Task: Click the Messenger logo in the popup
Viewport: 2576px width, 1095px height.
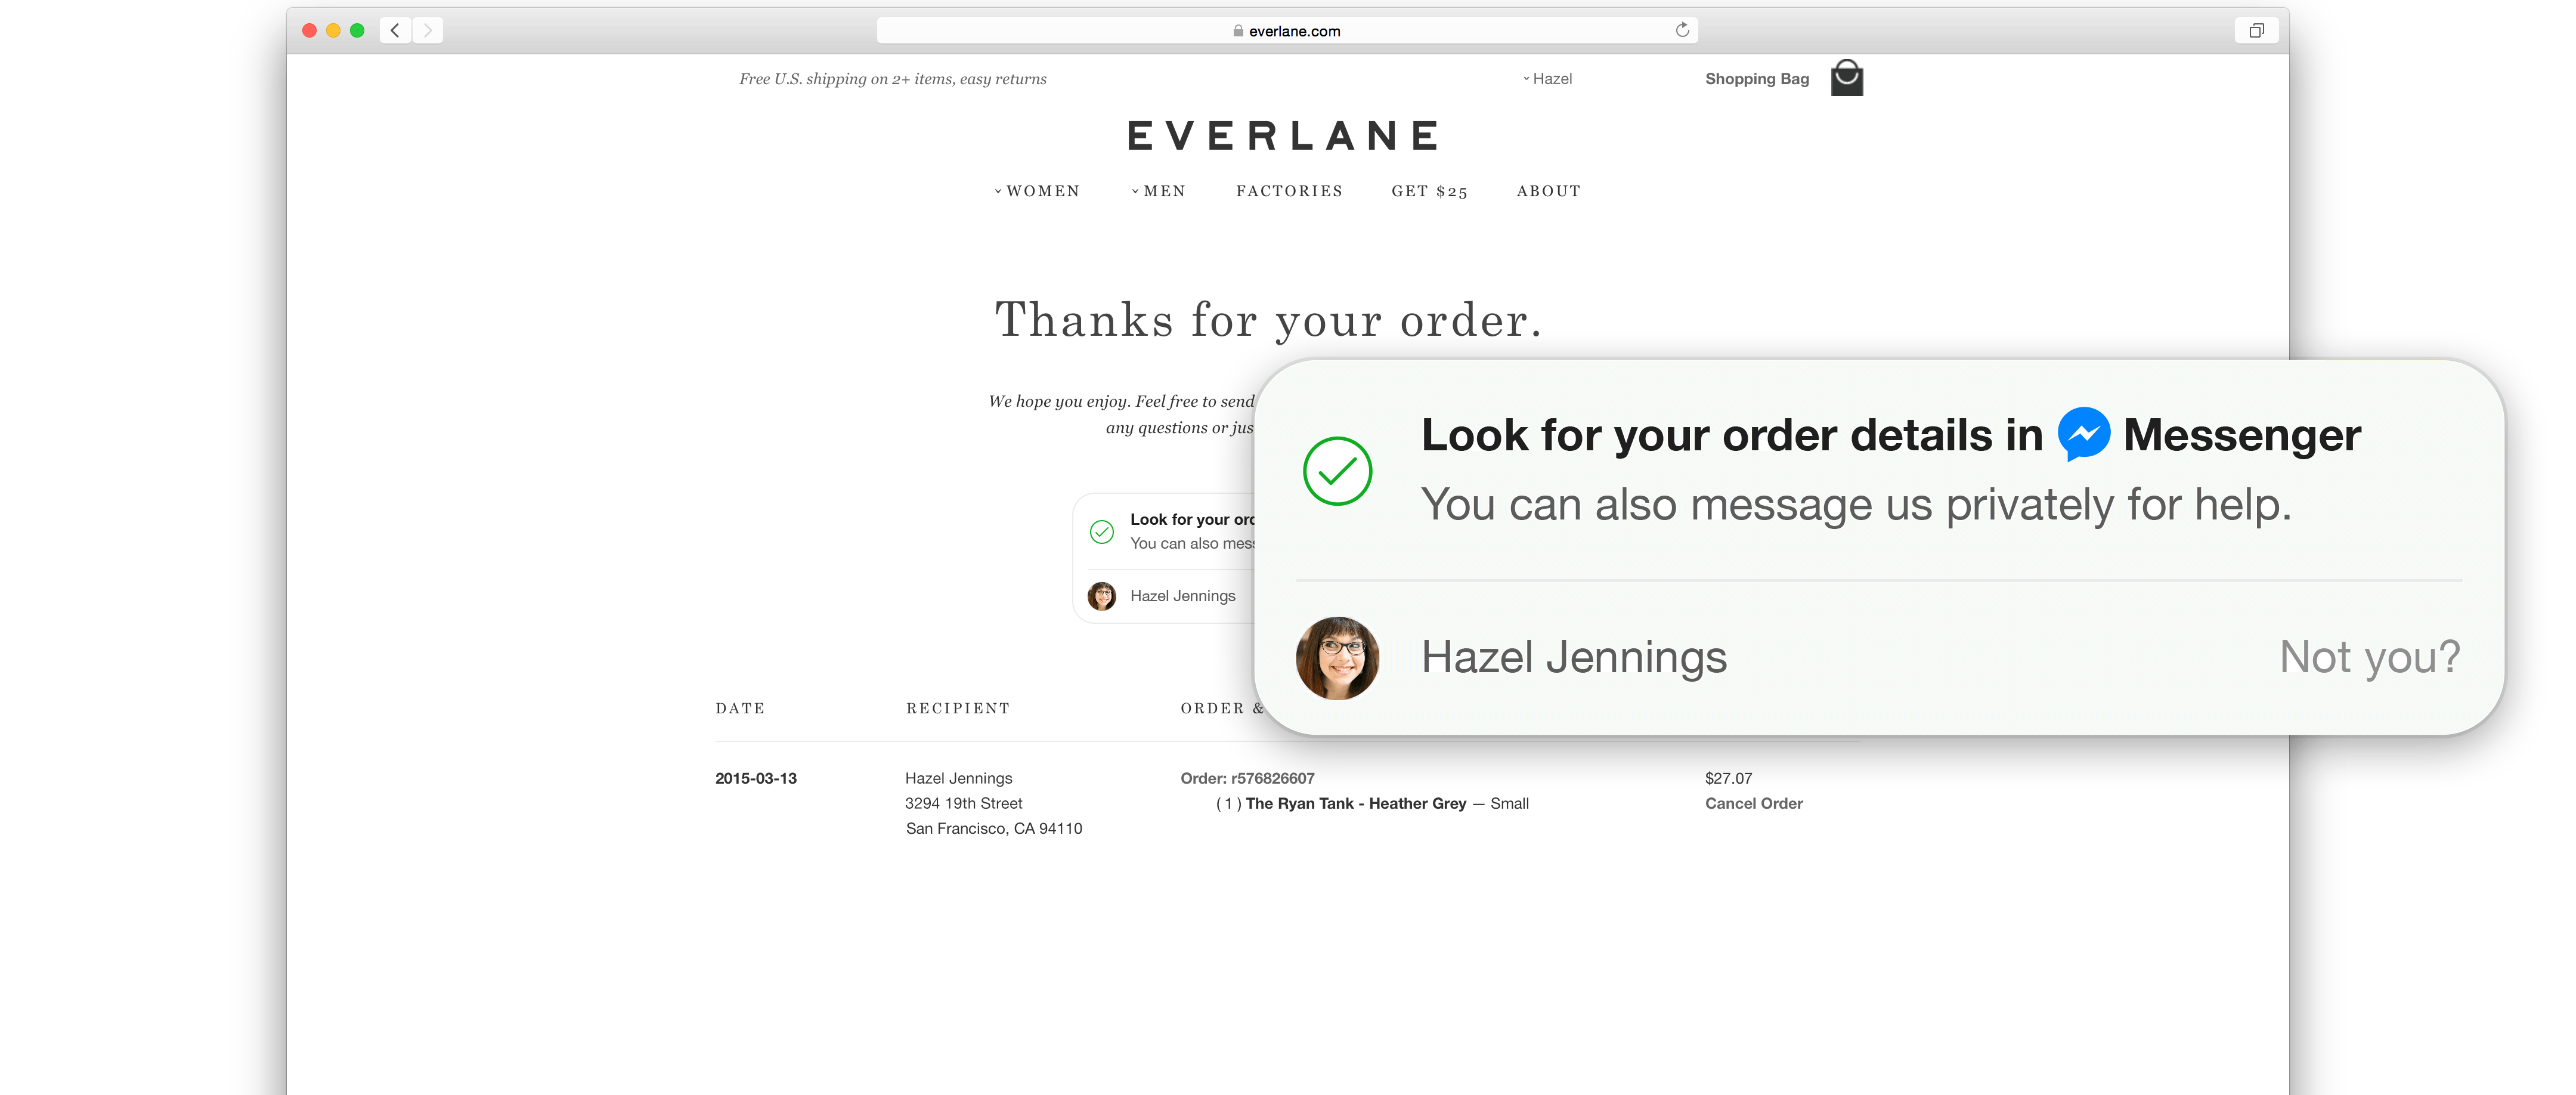Action: click(x=2084, y=434)
